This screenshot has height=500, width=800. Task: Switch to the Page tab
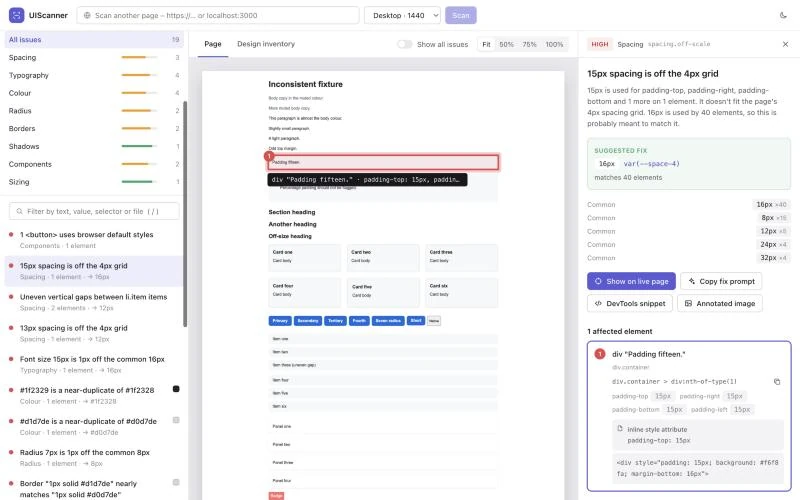point(213,44)
